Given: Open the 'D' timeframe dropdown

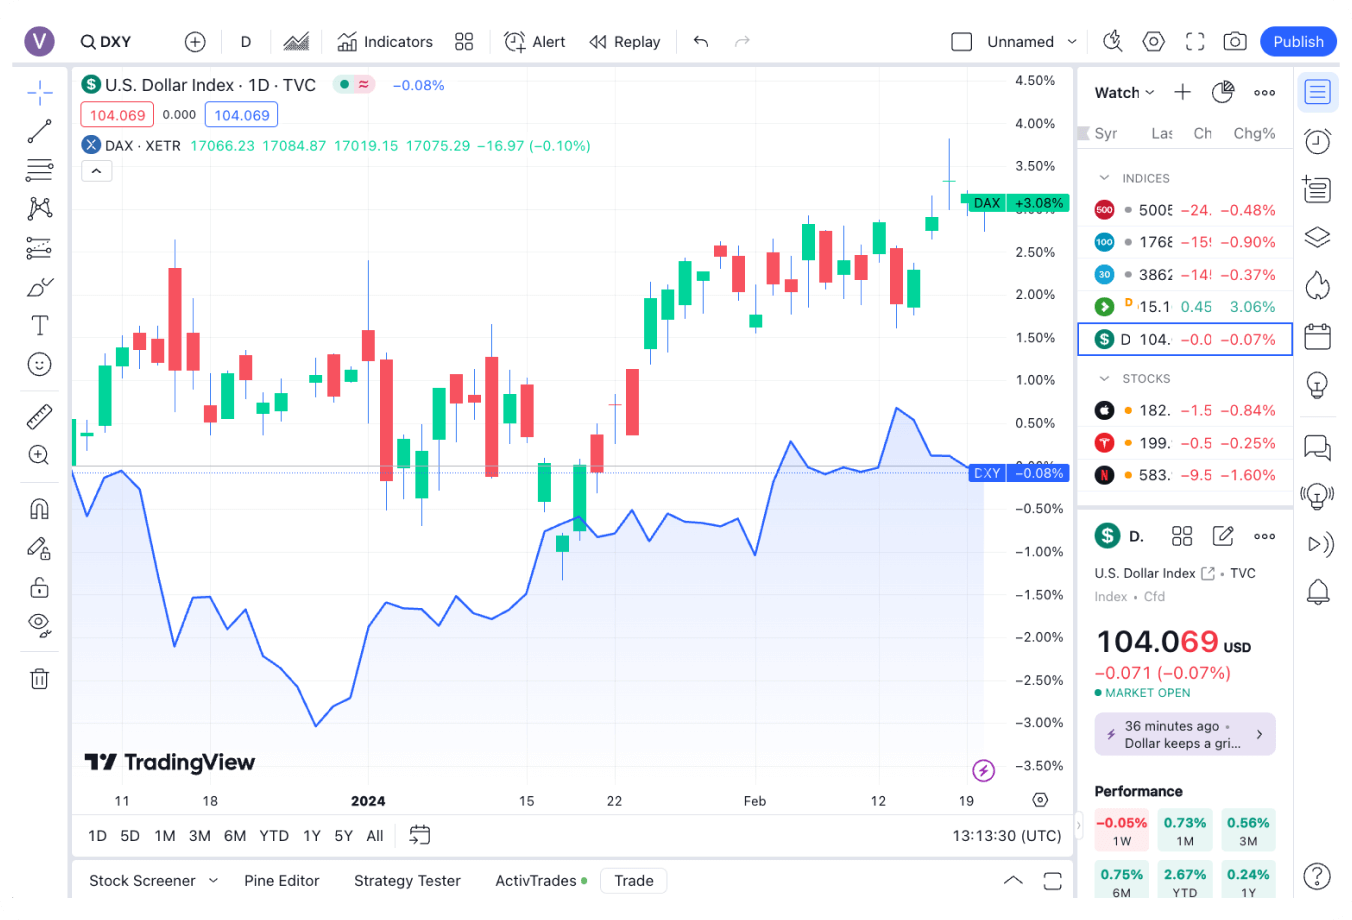Looking at the screenshot, I should pos(245,41).
